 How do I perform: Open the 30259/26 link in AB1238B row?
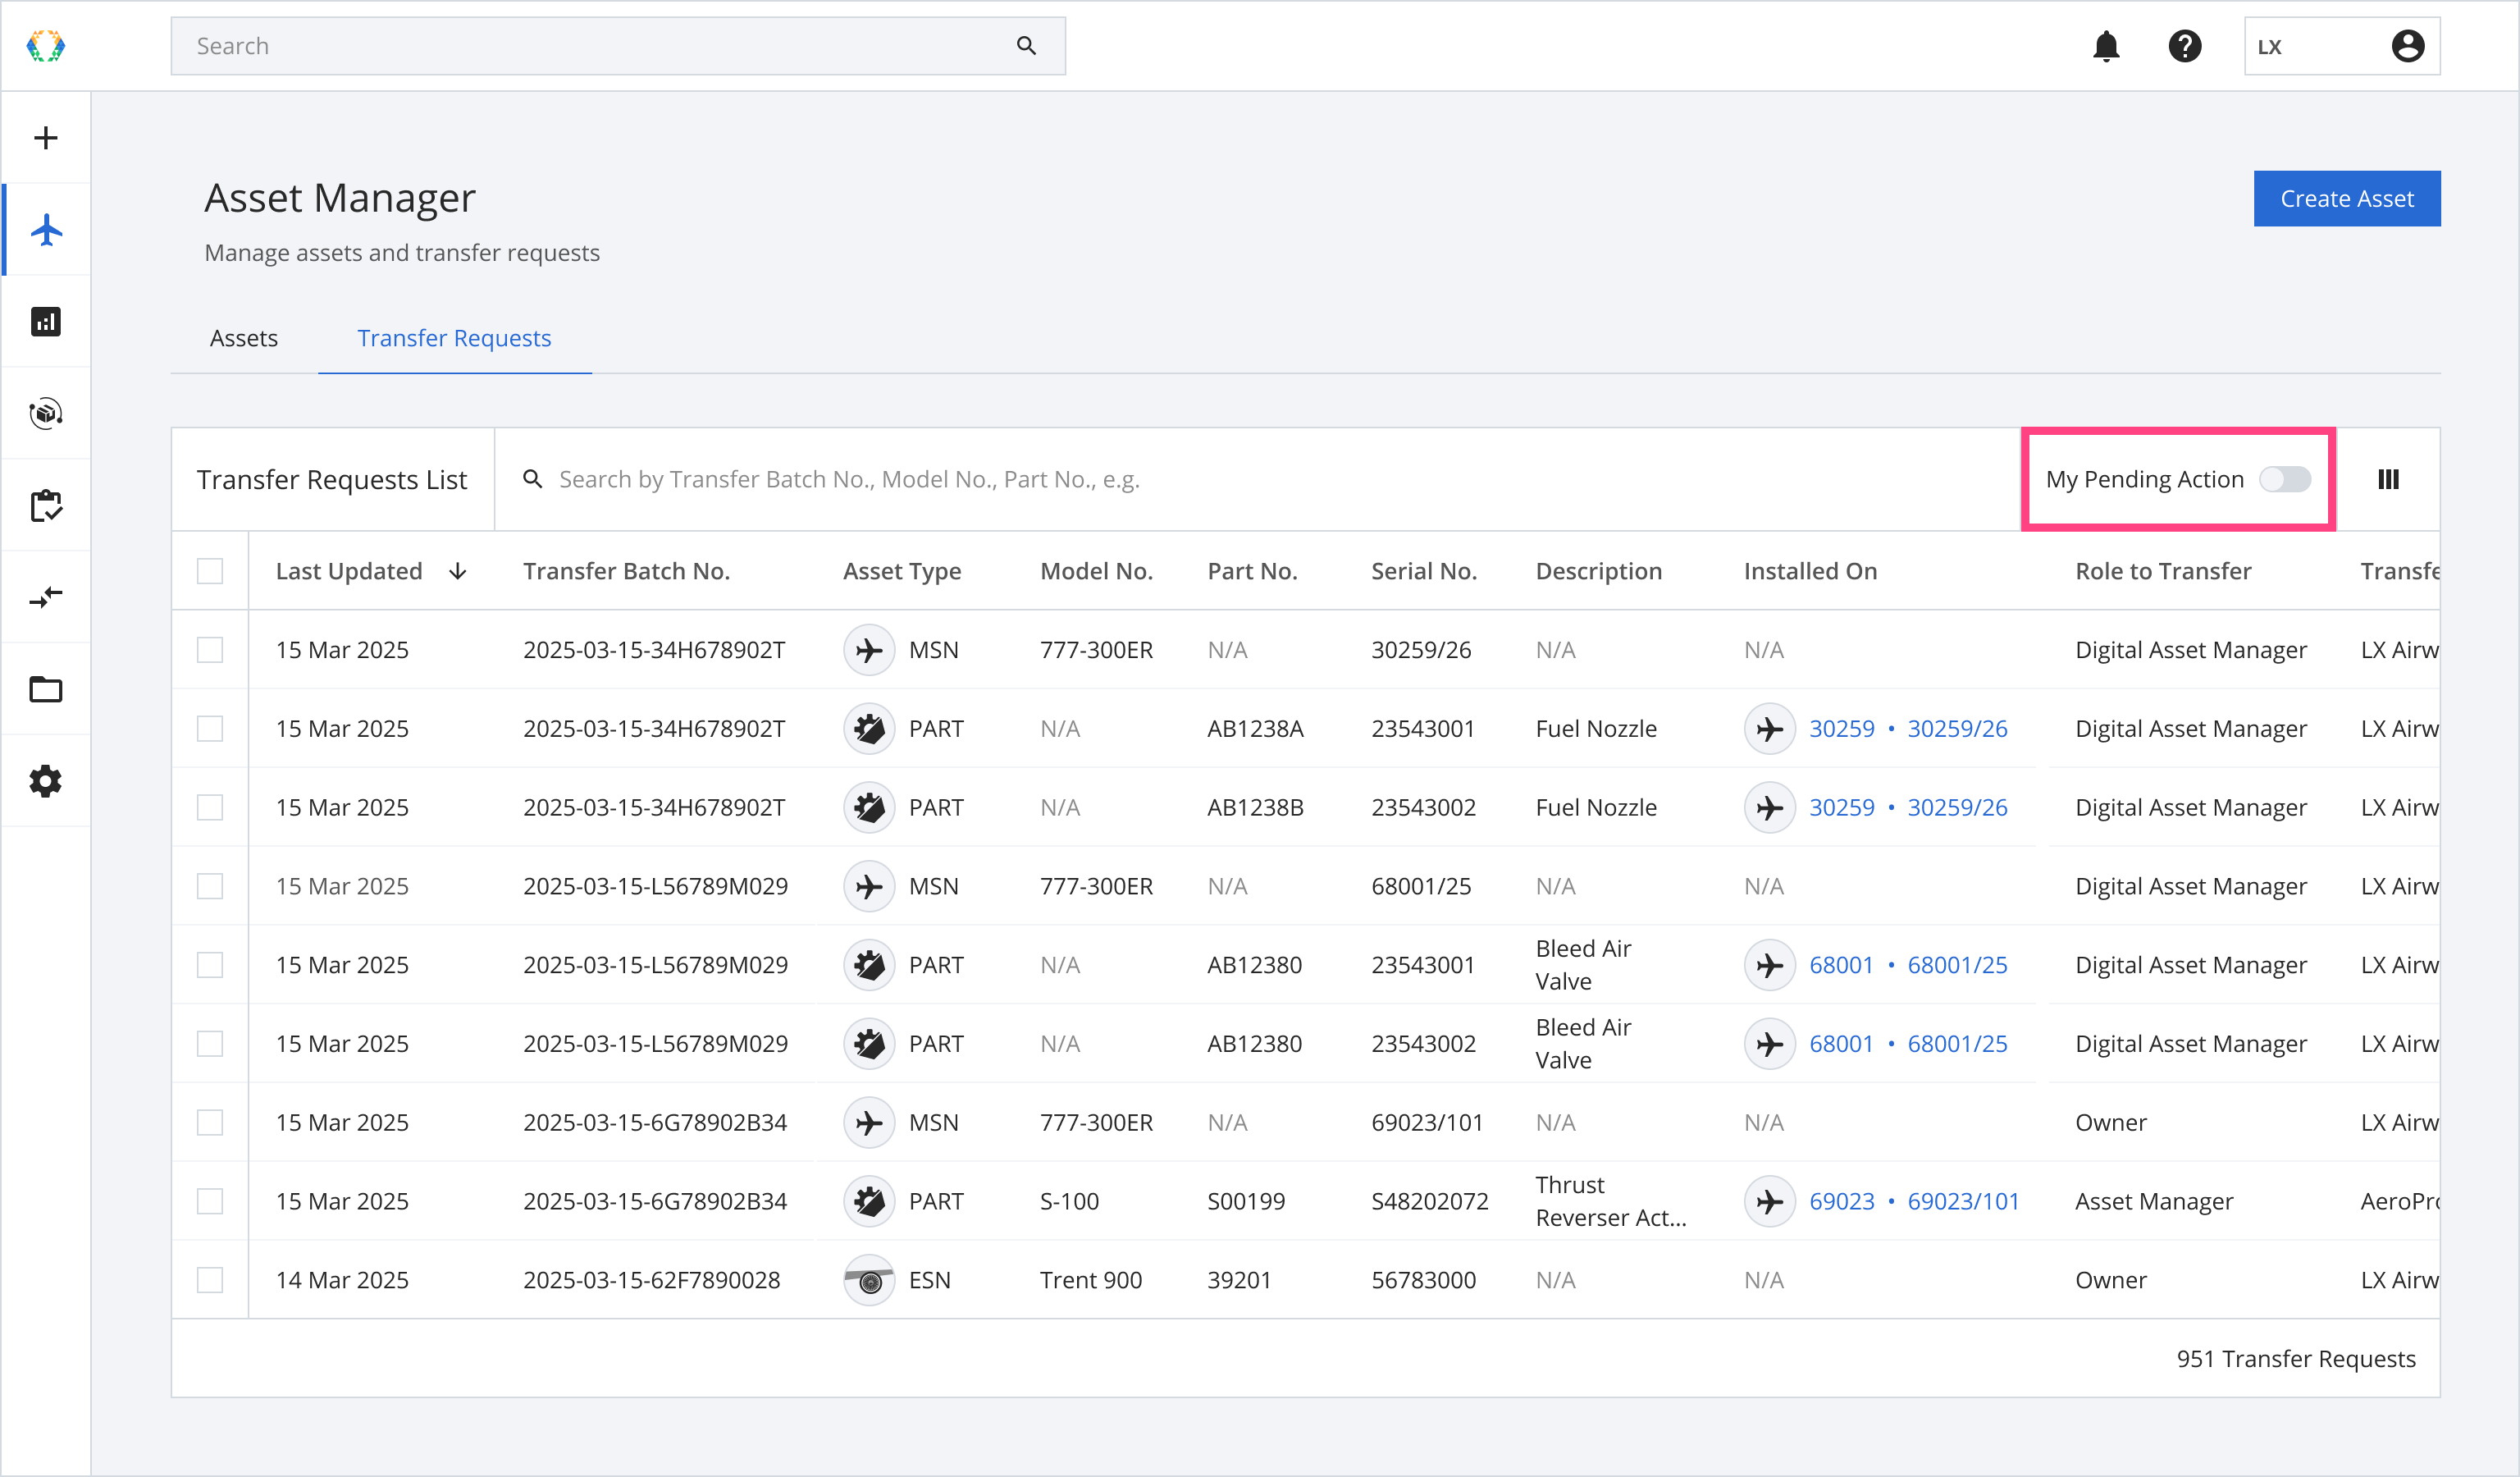click(x=1957, y=807)
